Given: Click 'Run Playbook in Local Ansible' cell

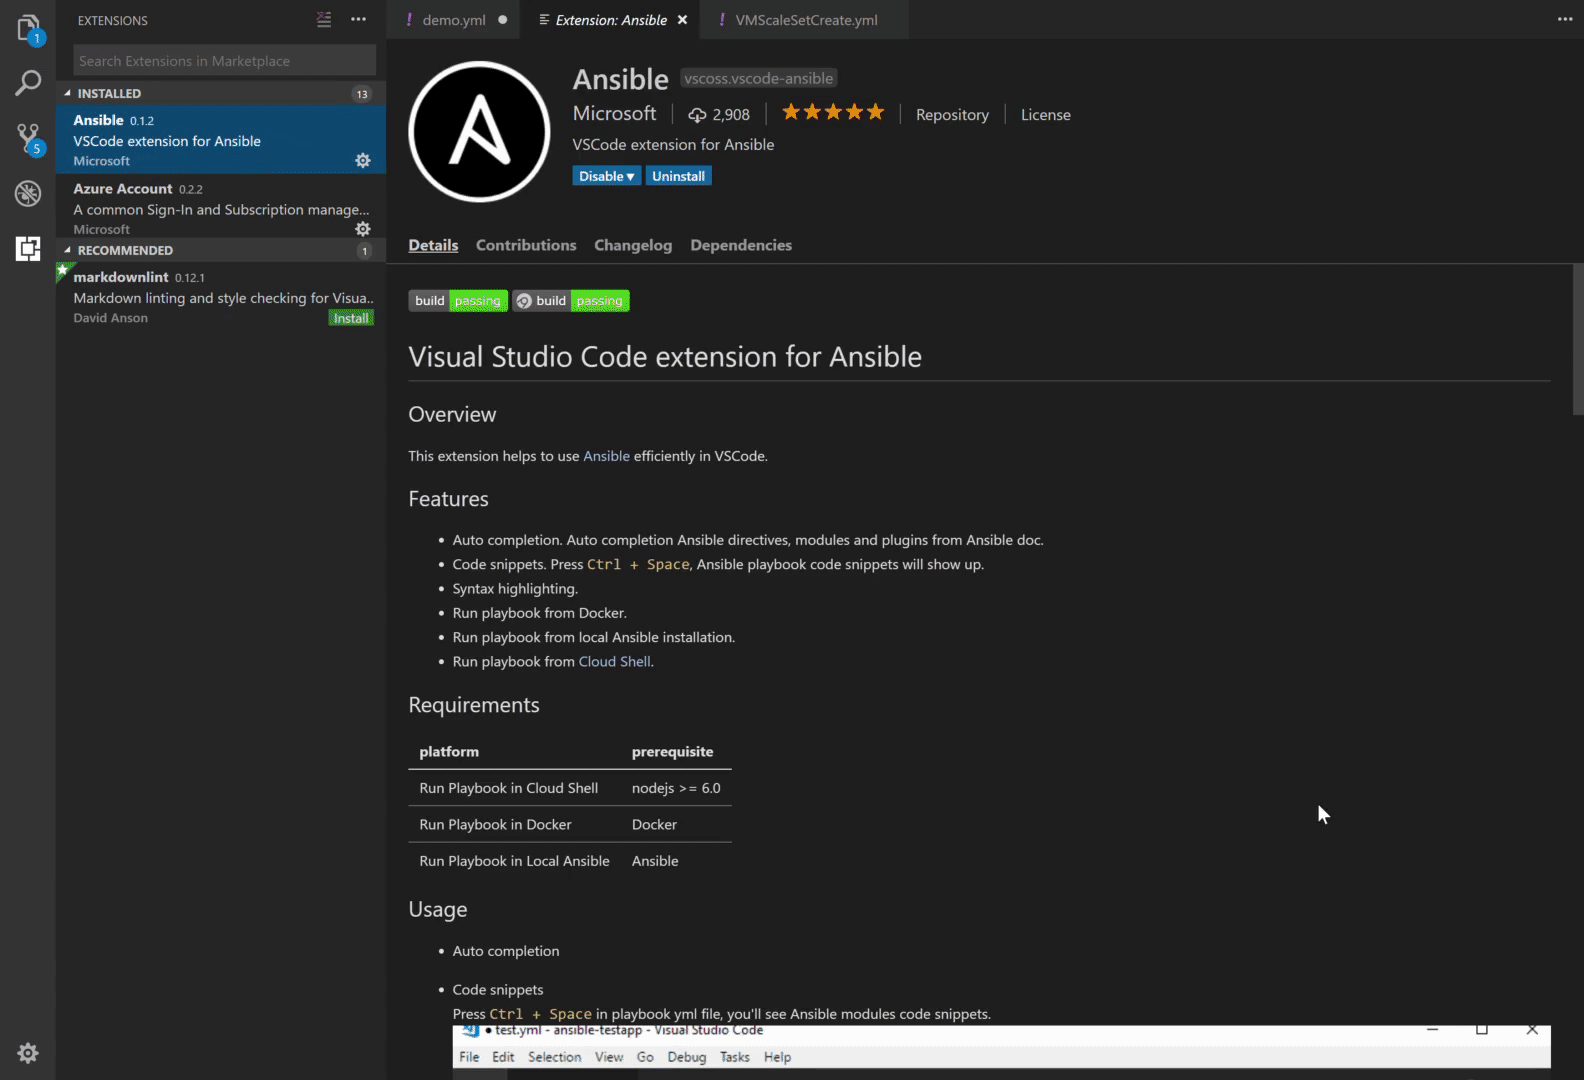Looking at the screenshot, I should coord(514,861).
